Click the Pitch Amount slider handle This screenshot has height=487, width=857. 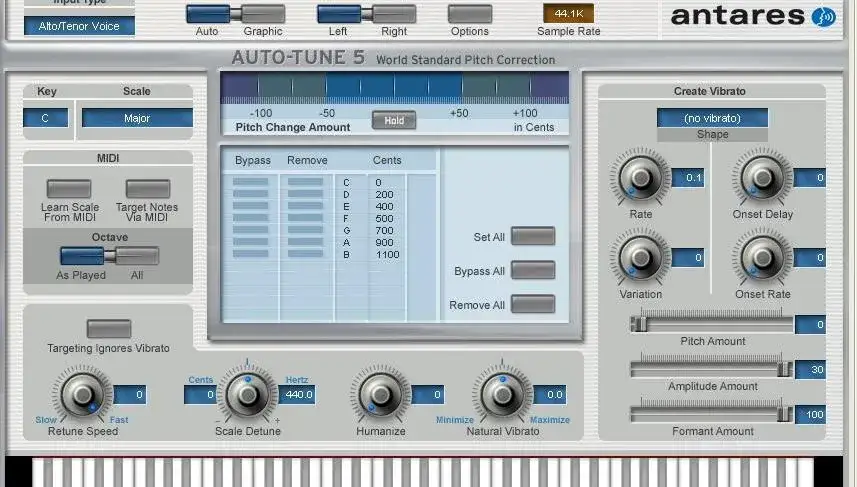click(x=639, y=324)
